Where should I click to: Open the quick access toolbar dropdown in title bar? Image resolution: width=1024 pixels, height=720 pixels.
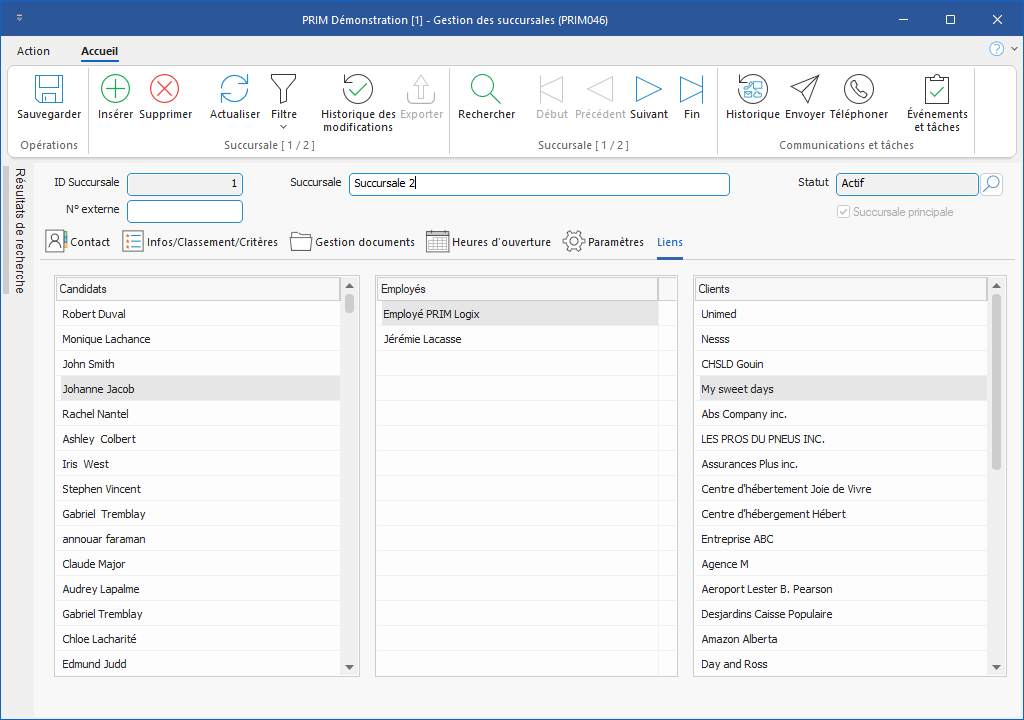21,19
